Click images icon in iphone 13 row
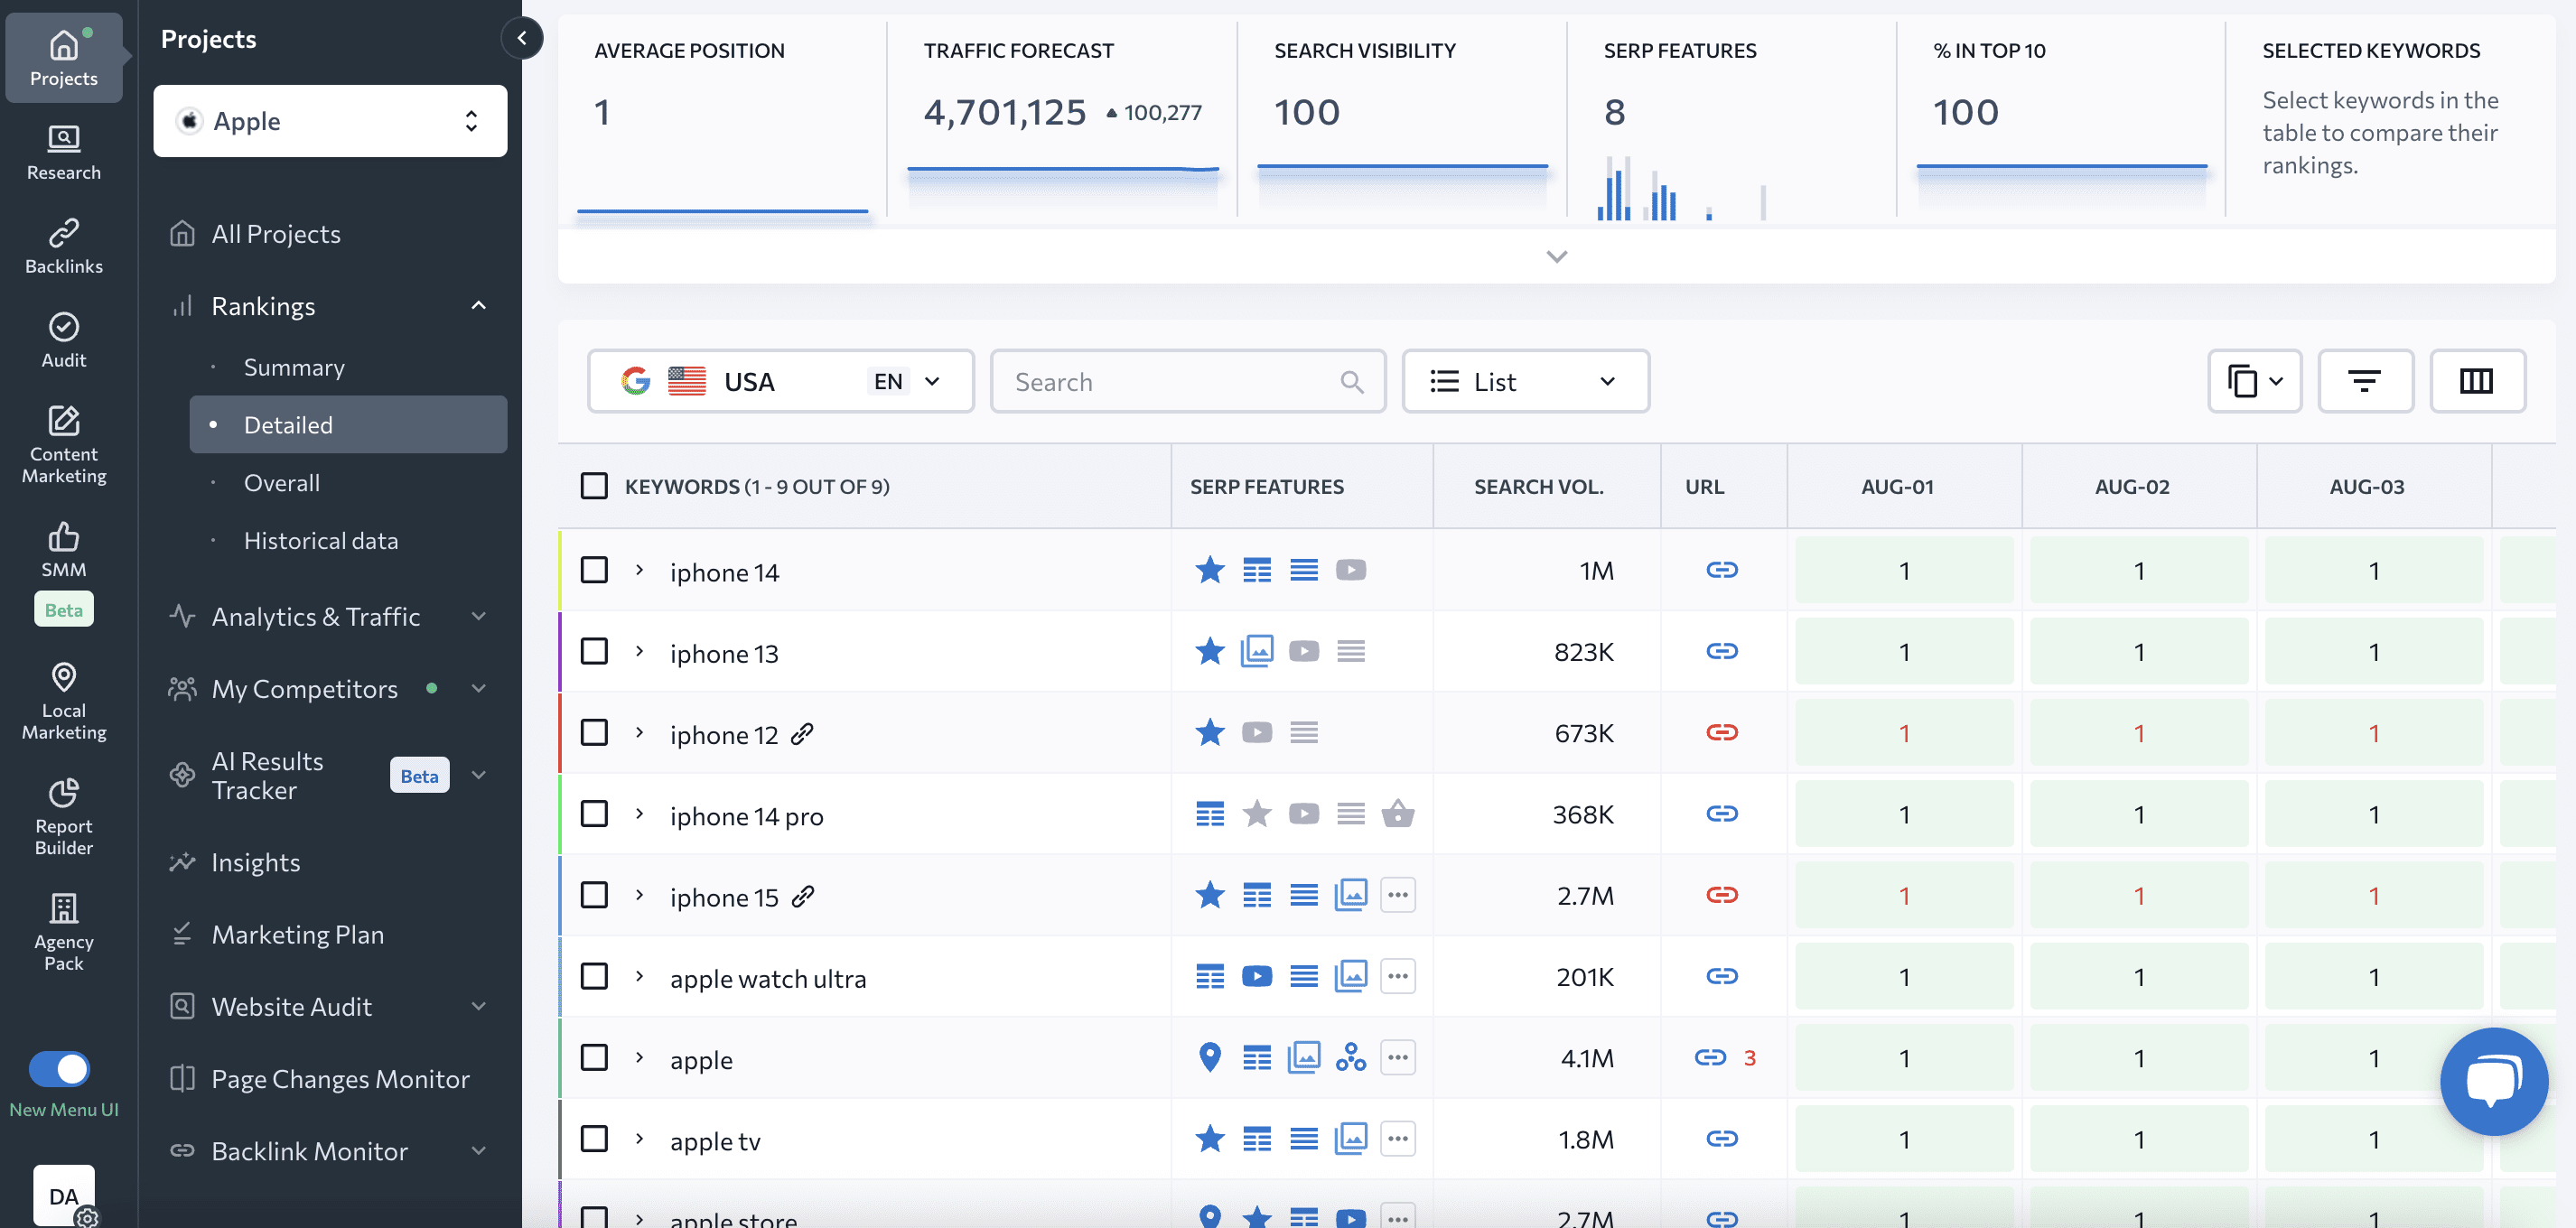The width and height of the screenshot is (2576, 1228). click(x=1256, y=651)
